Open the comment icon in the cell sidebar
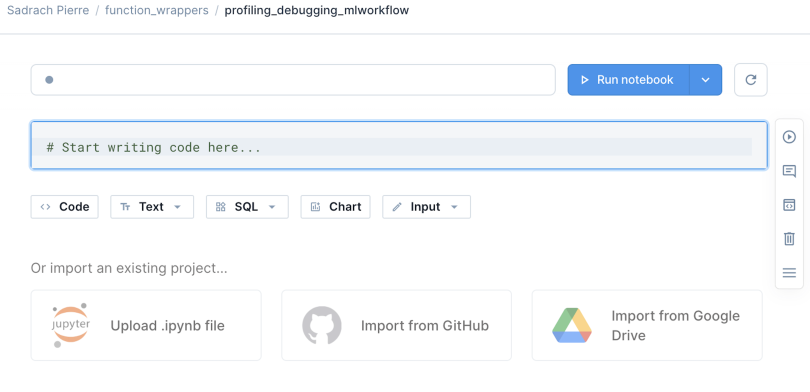The height and width of the screenshot is (392, 810). [789, 171]
